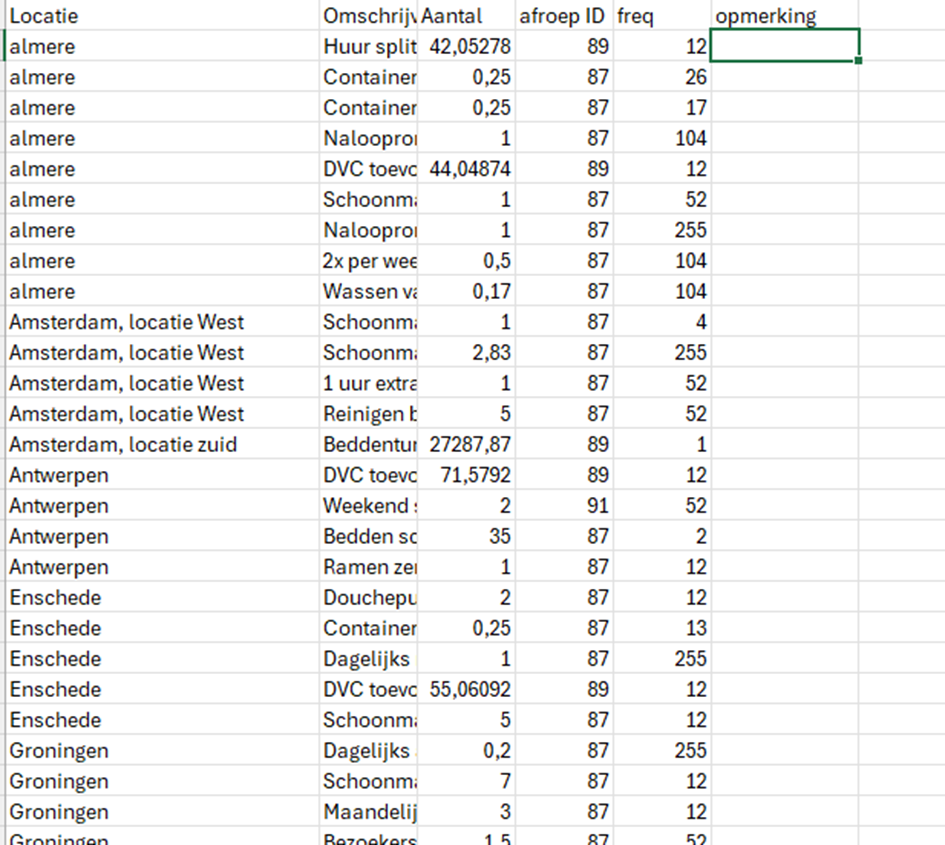Click the Aantal value 0,5
945x845 pixels.
coord(466,260)
